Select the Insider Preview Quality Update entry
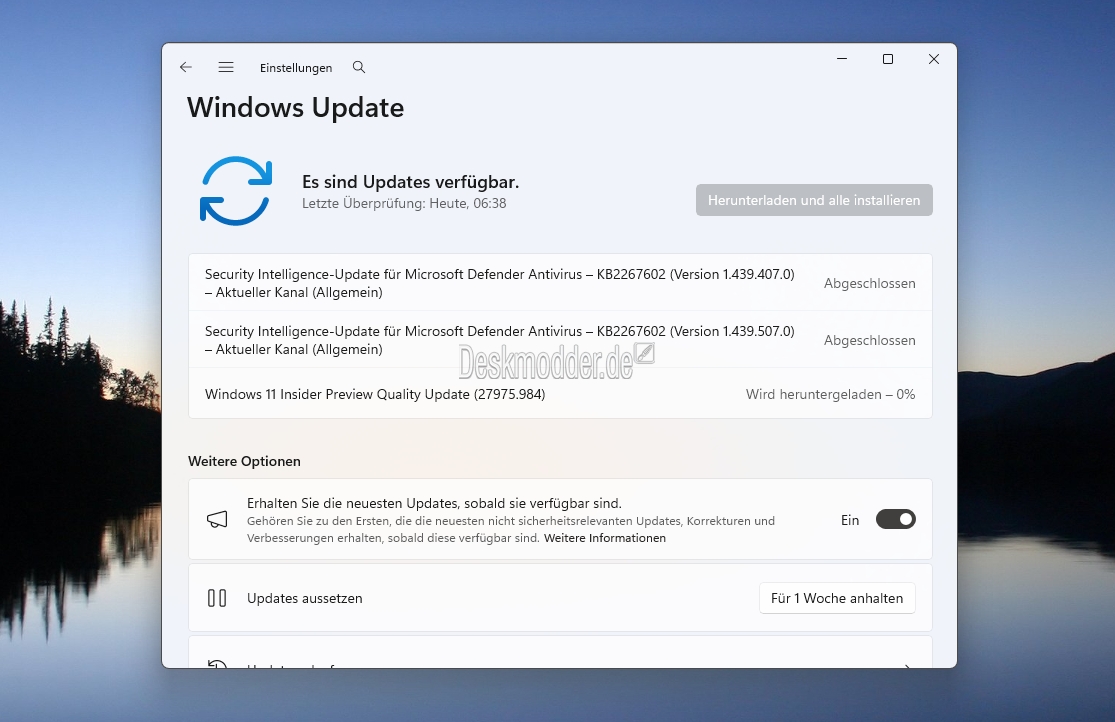The height and width of the screenshot is (722, 1115). (375, 394)
